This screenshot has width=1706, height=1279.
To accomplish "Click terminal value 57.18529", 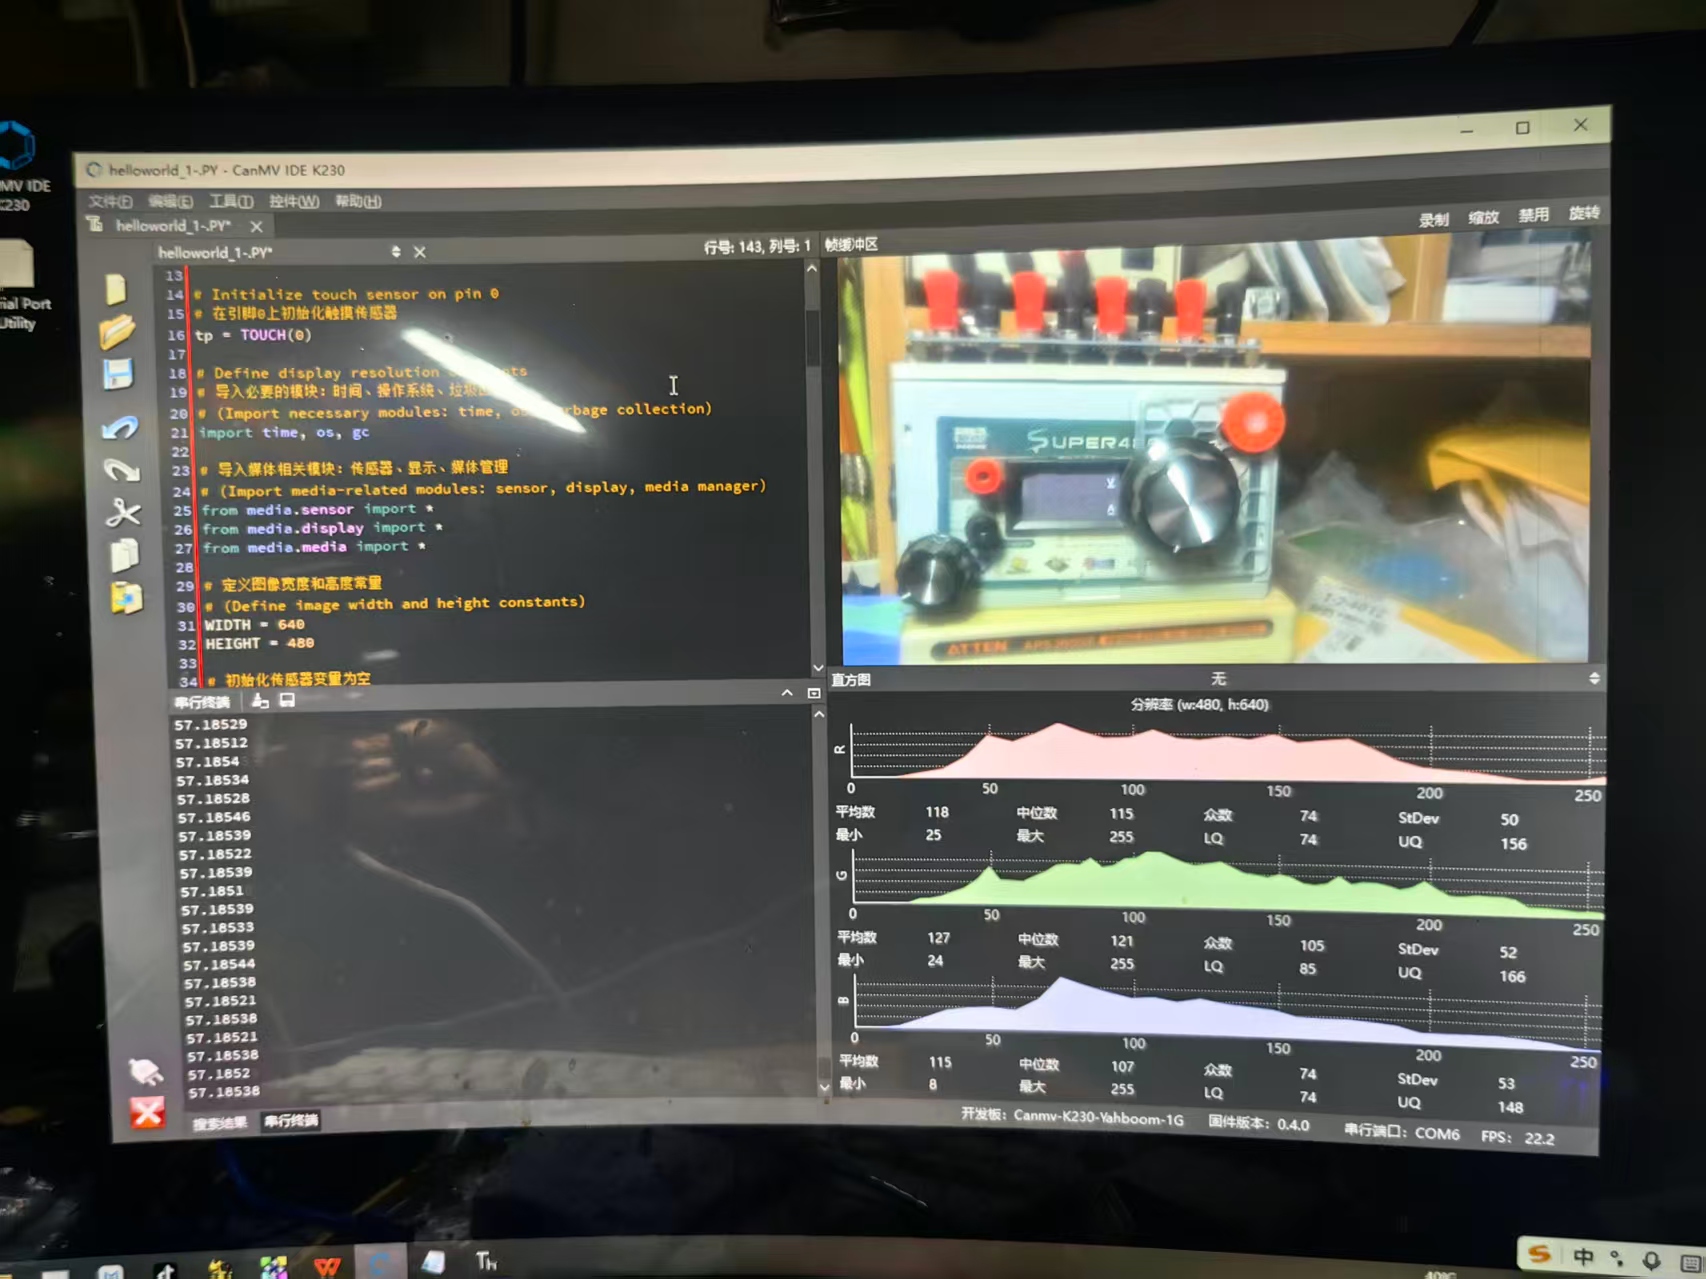I will 210,724.
